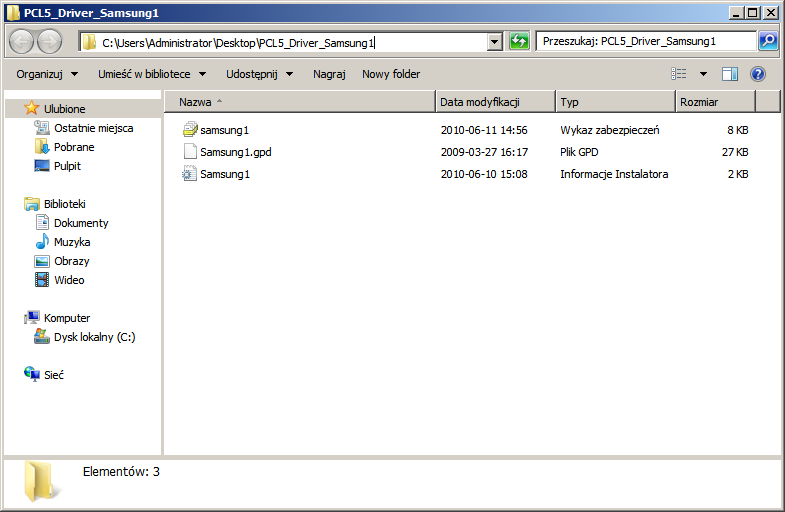Click the search magnifier button
This screenshot has height=512, width=785.
click(768, 41)
